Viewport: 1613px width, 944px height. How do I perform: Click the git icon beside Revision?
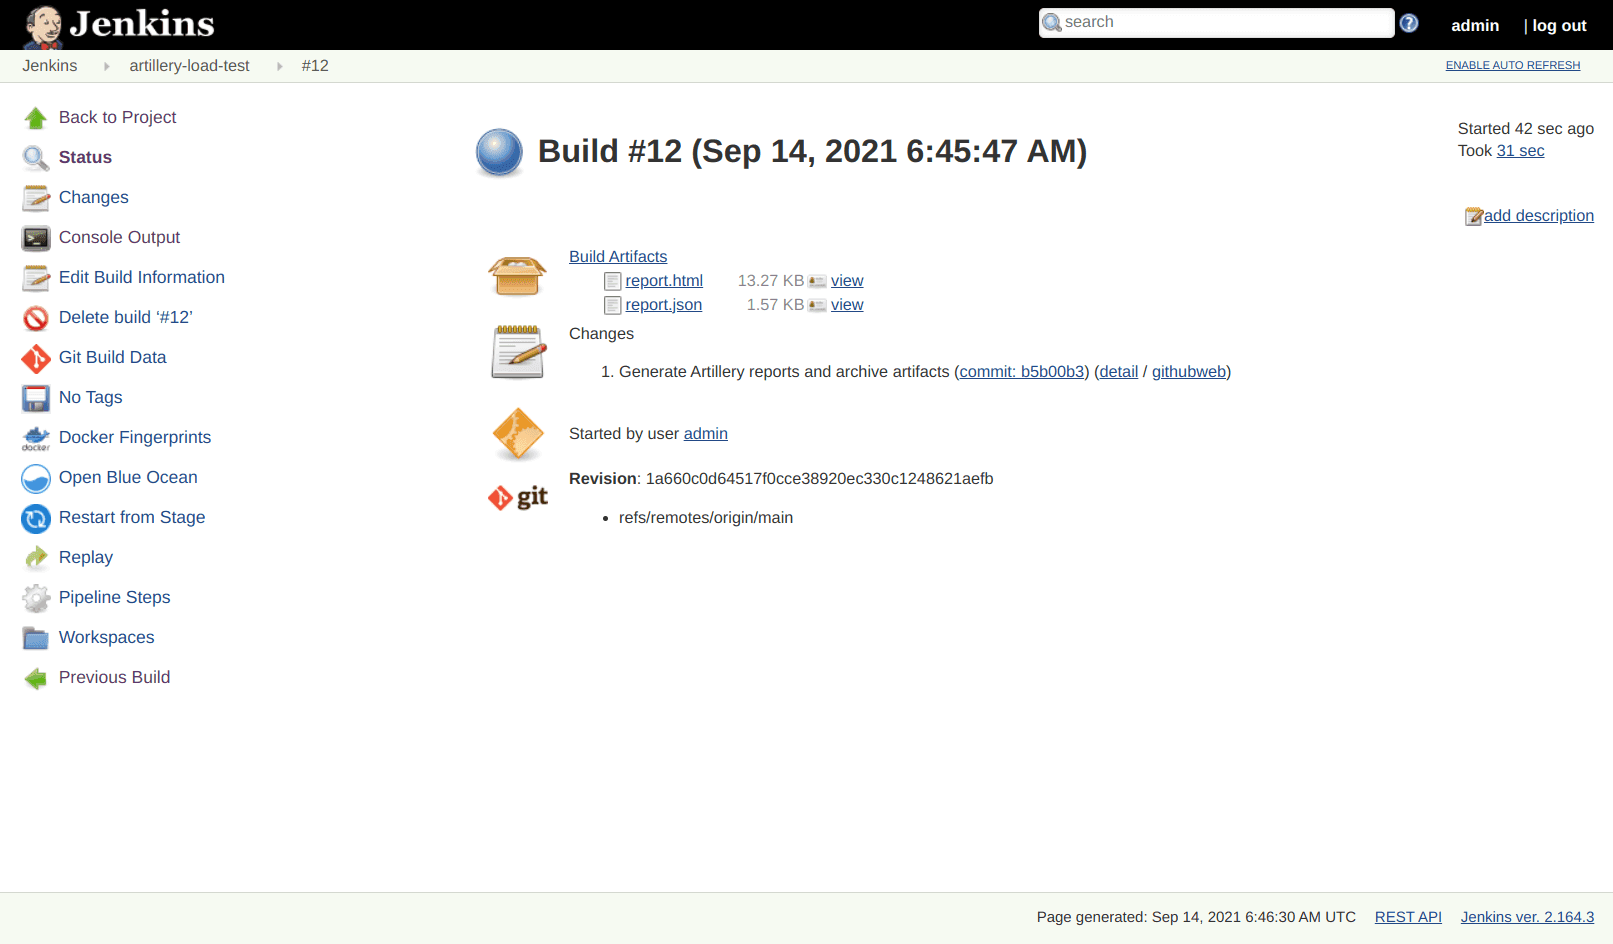click(x=518, y=497)
